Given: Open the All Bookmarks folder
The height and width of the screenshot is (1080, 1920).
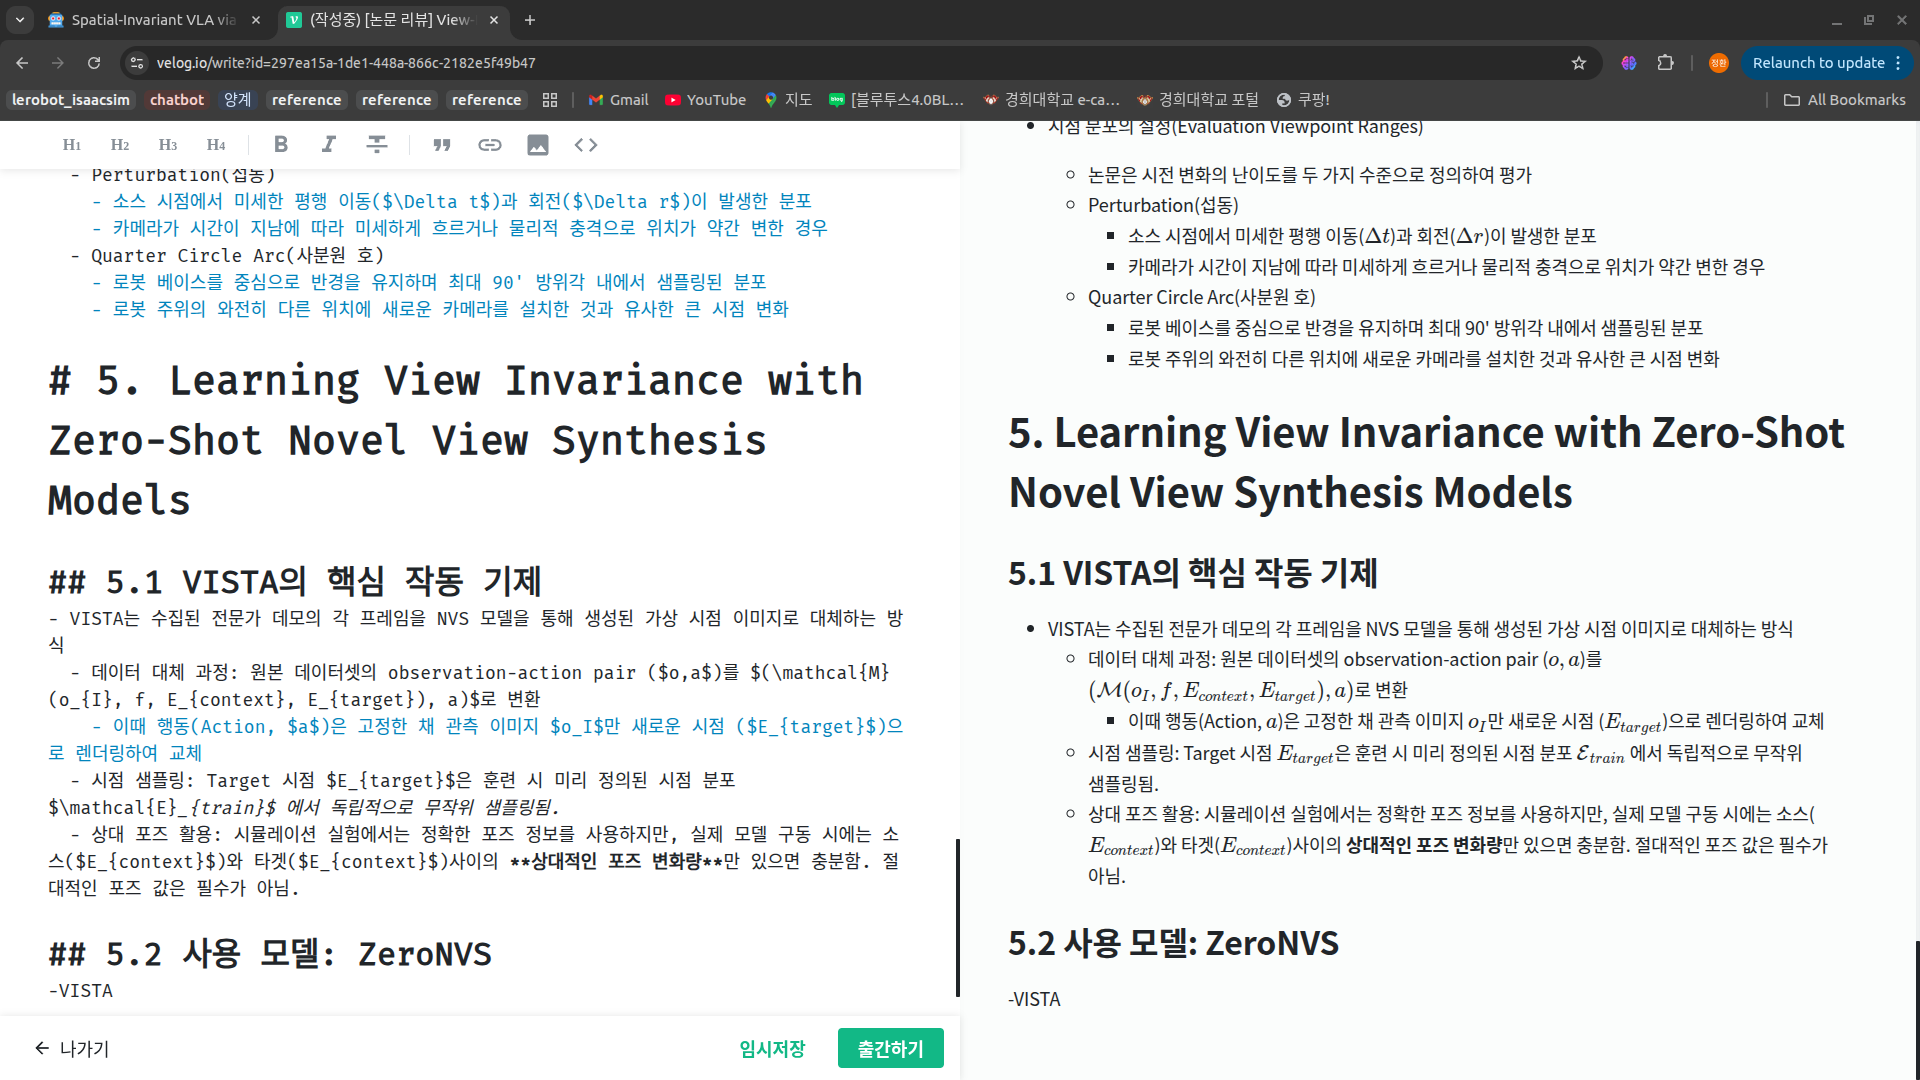Looking at the screenshot, I should (x=1845, y=100).
